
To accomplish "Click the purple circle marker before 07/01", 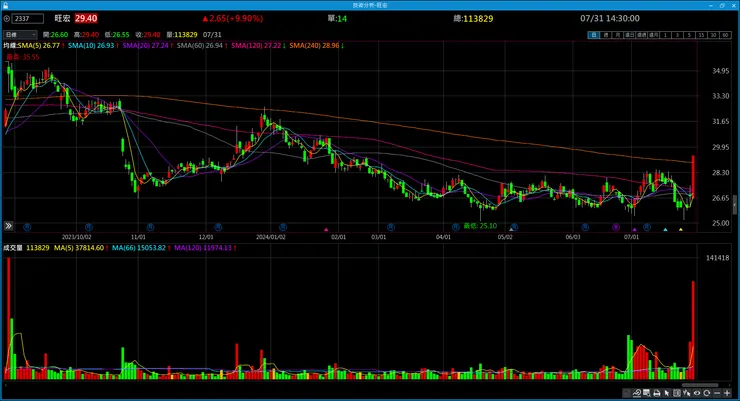I will click(x=616, y=227).
